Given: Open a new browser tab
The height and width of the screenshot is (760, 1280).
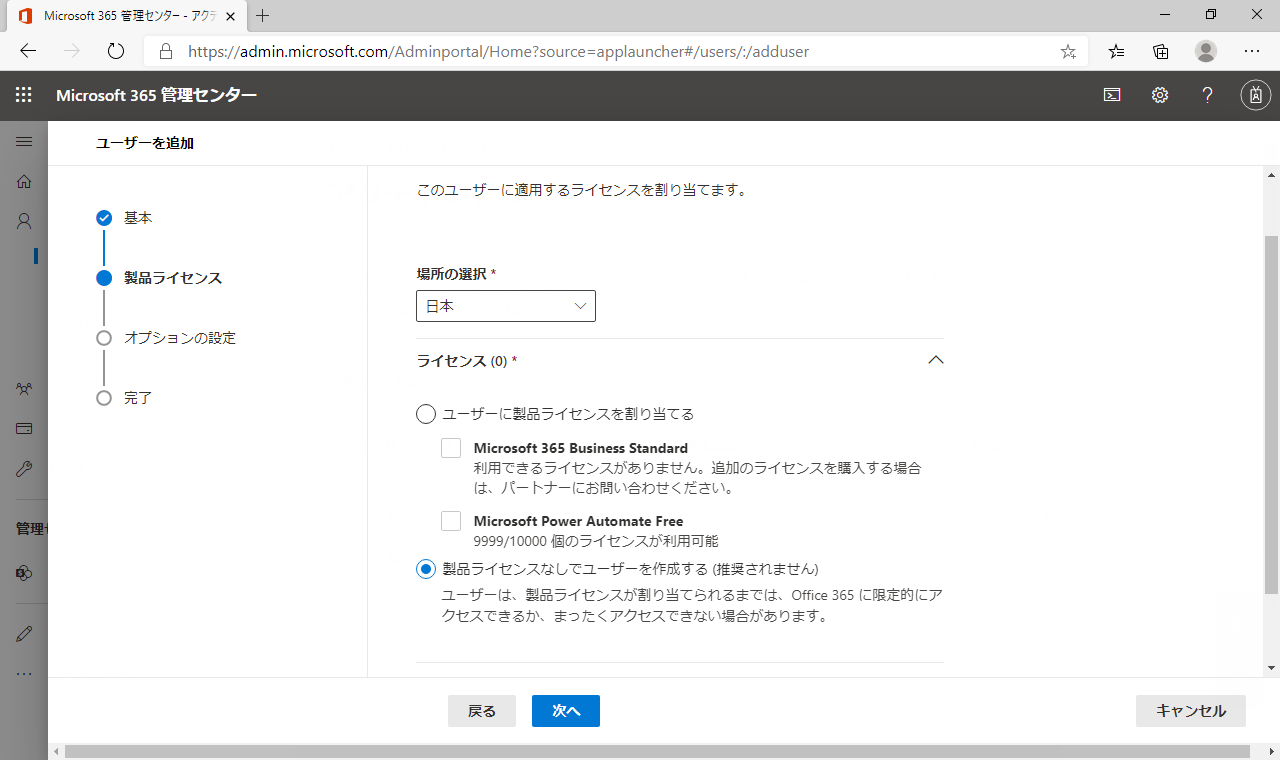Looking at the screenshot, I should [x=263, y=16].
